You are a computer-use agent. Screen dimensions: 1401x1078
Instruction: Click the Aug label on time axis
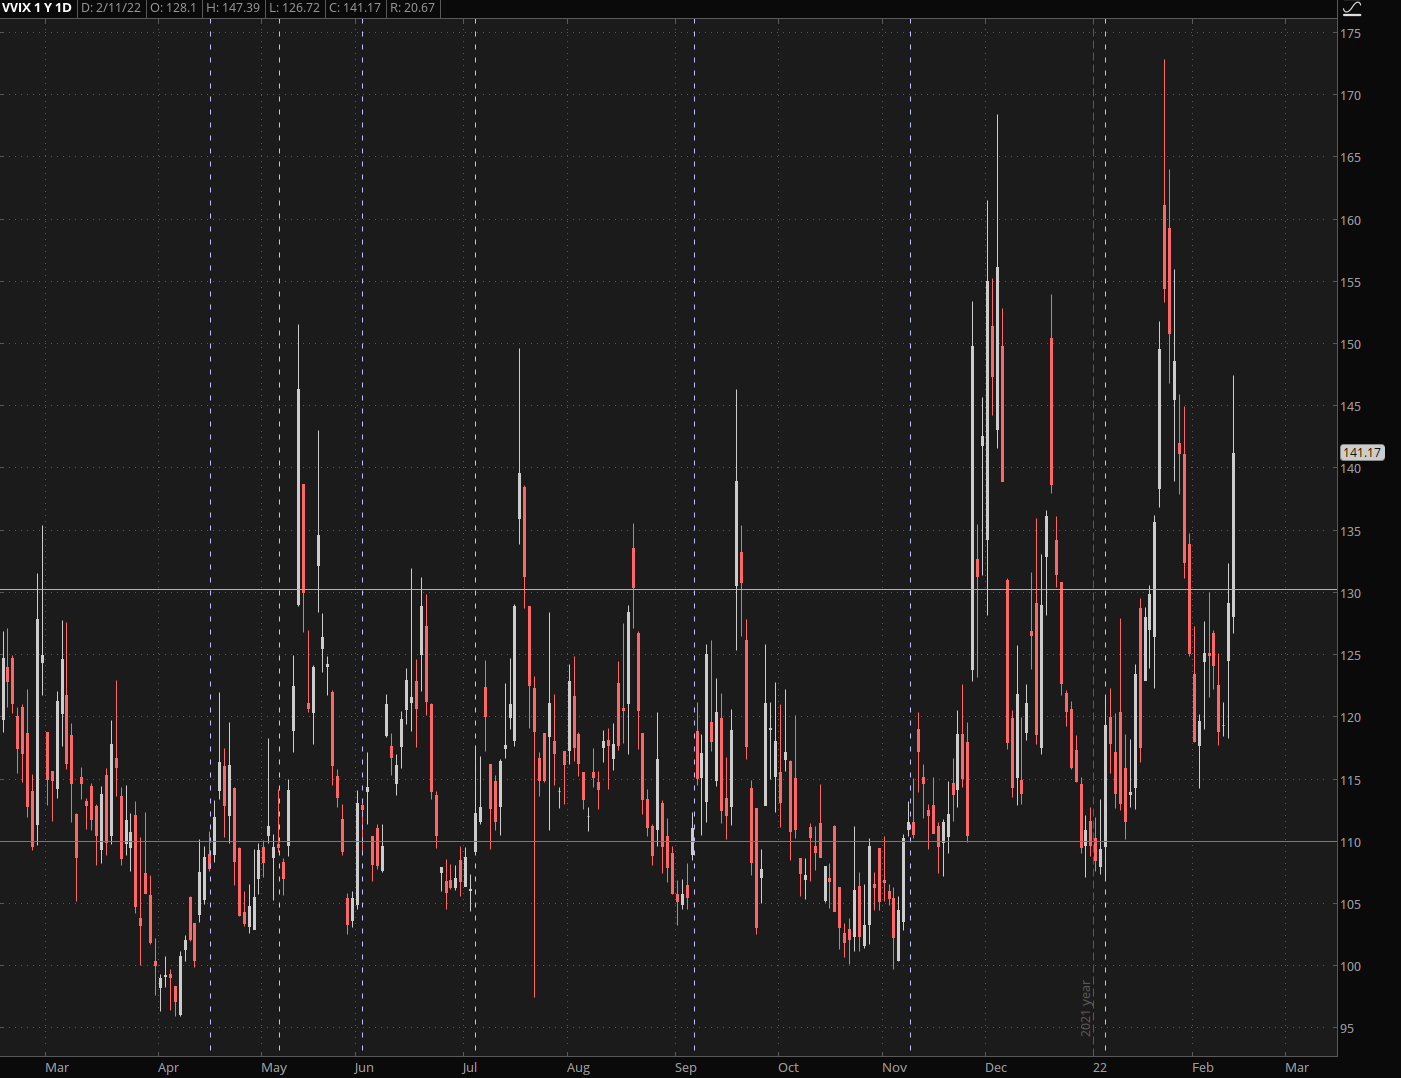[x=578, y=1068]
